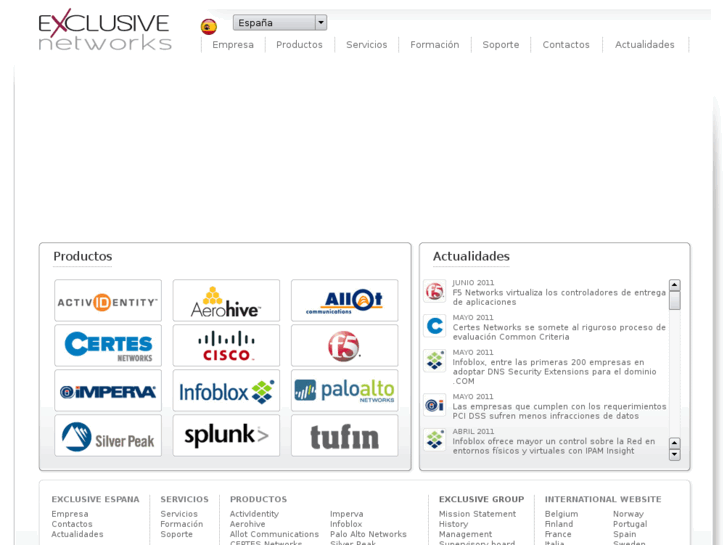Click footer Formación link

[182, 524]
